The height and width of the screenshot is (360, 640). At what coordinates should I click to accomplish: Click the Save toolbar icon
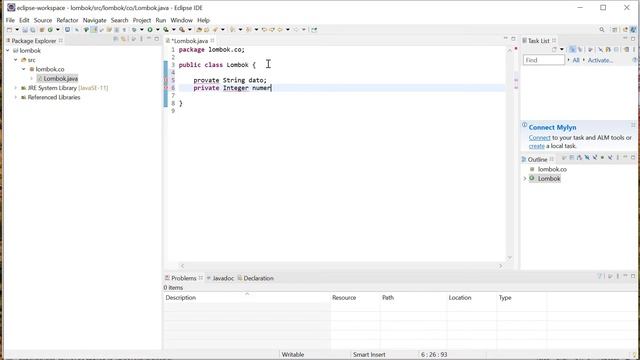click(25, 30)
